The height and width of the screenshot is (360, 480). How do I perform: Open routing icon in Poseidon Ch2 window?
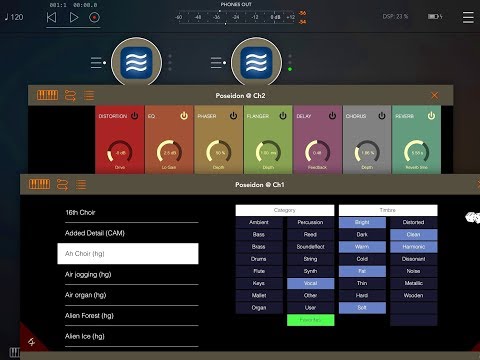click(70, 95)
